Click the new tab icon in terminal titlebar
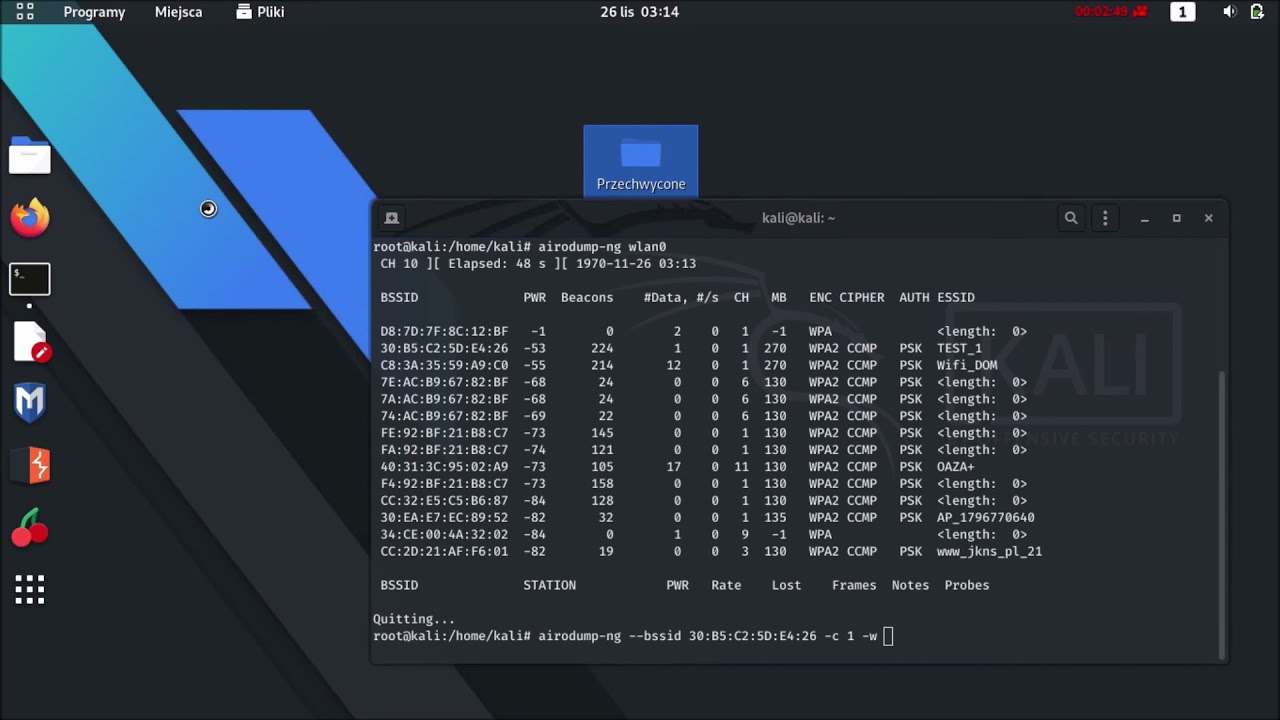This screenshot has height=720, width=1280. [x=392, y=218]
